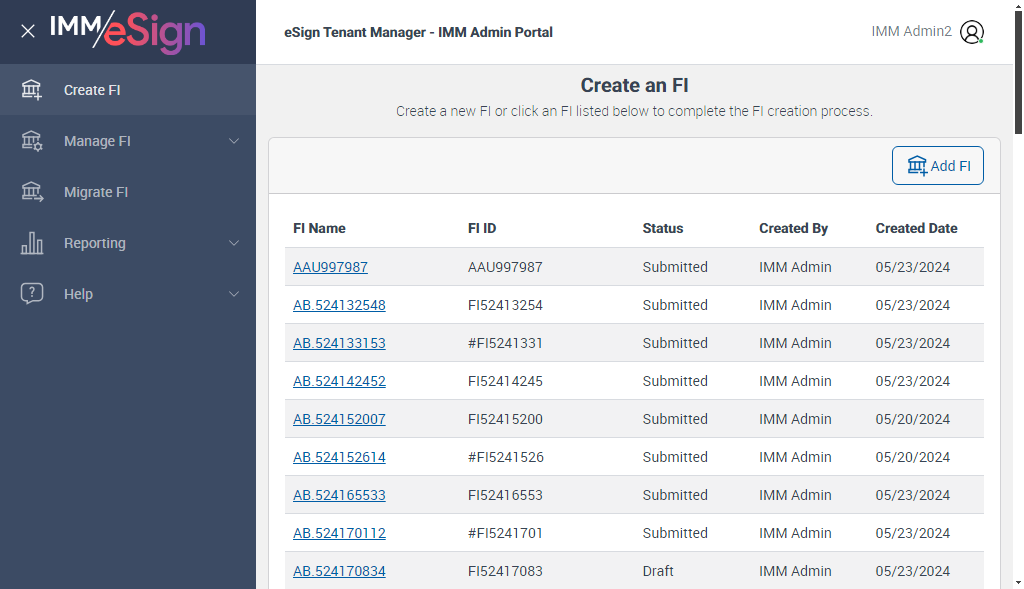Image resolution: width=1024 pixels, height=589 pixels.
Task: Select the Create FI menu item
Action: point(92,90)
